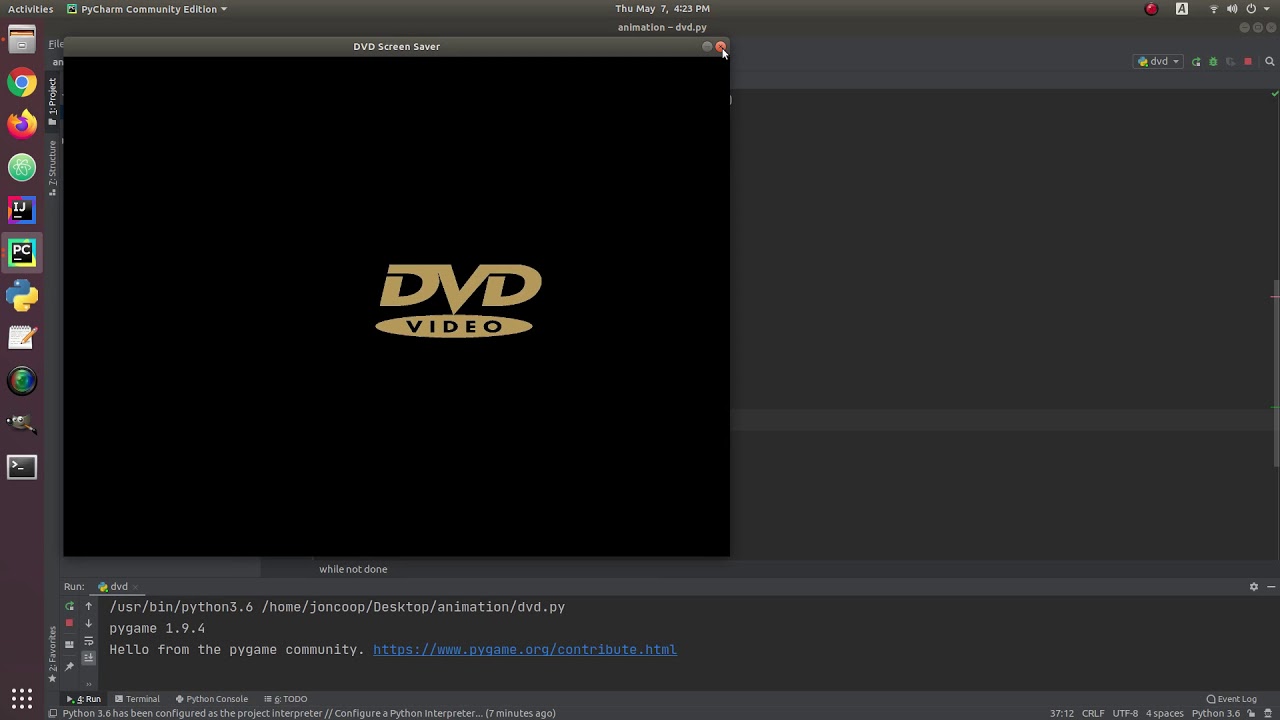Viewport: 1280px width, 720px height.
Task: Jump up the stack trace arrow
Action: coord(88,607)
